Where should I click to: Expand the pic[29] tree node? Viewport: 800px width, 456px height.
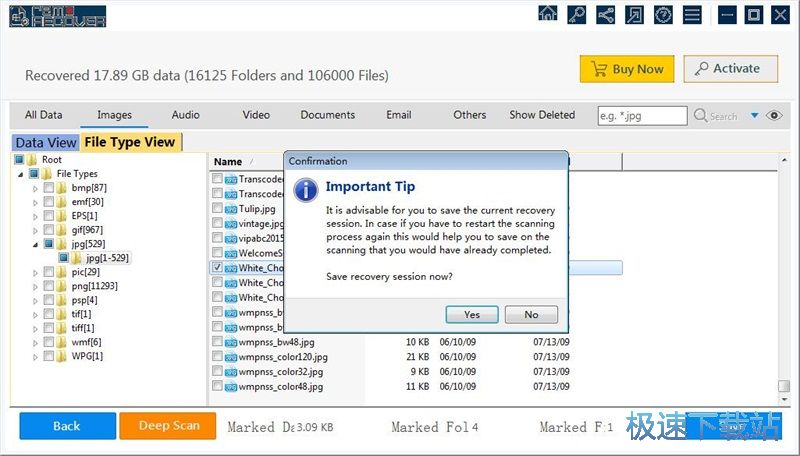35,273
